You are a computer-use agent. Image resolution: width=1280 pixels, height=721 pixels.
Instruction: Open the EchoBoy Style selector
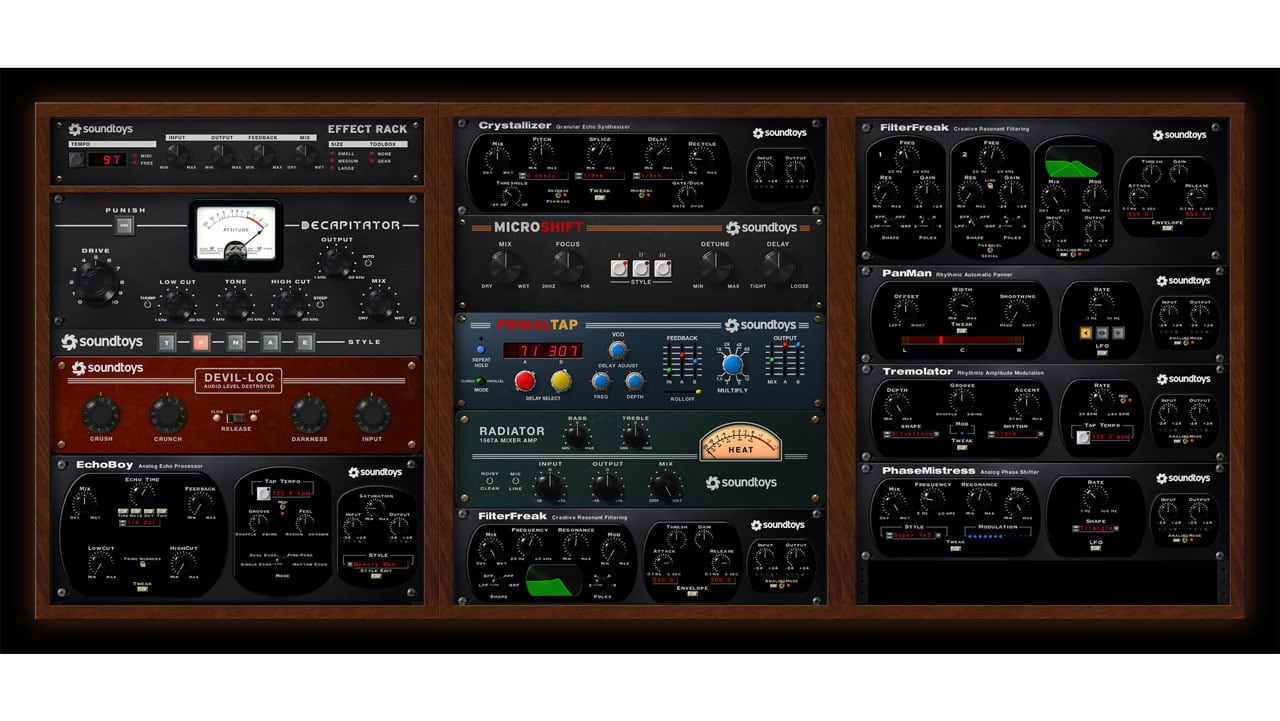coord(376,563)
